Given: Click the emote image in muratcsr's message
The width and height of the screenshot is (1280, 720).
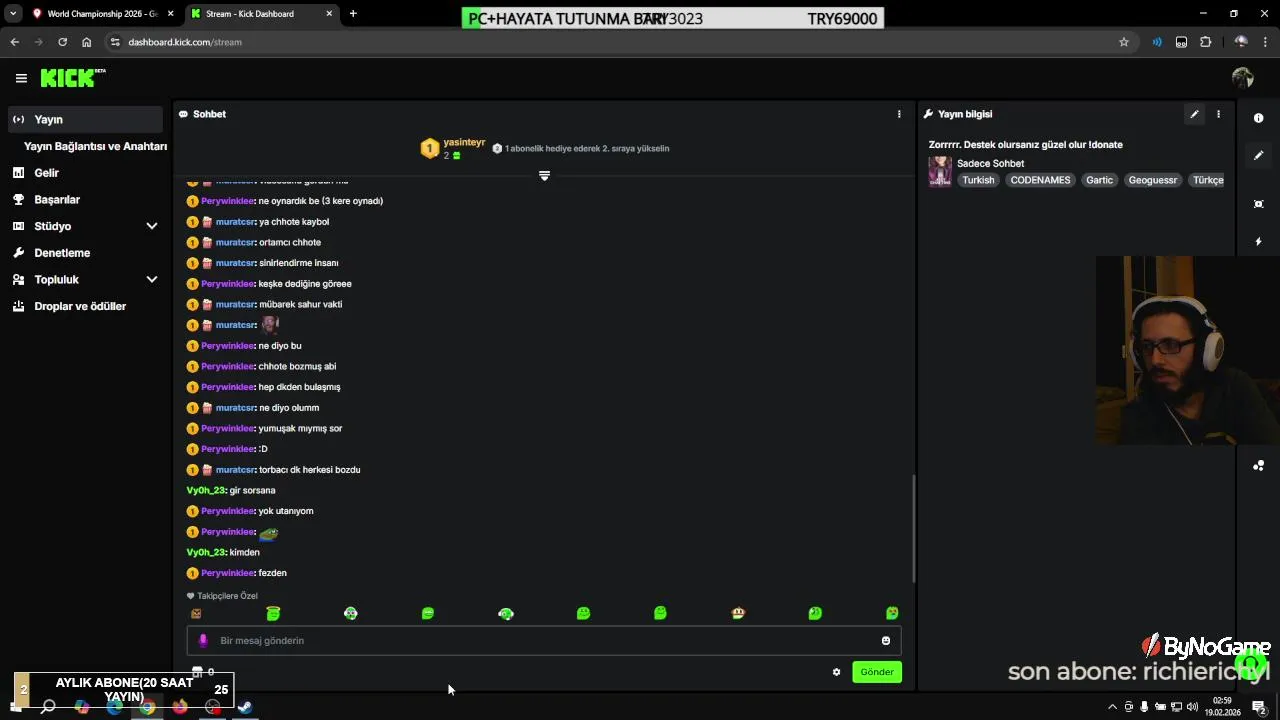Looking at the screenshot, I should click(269, 324).
